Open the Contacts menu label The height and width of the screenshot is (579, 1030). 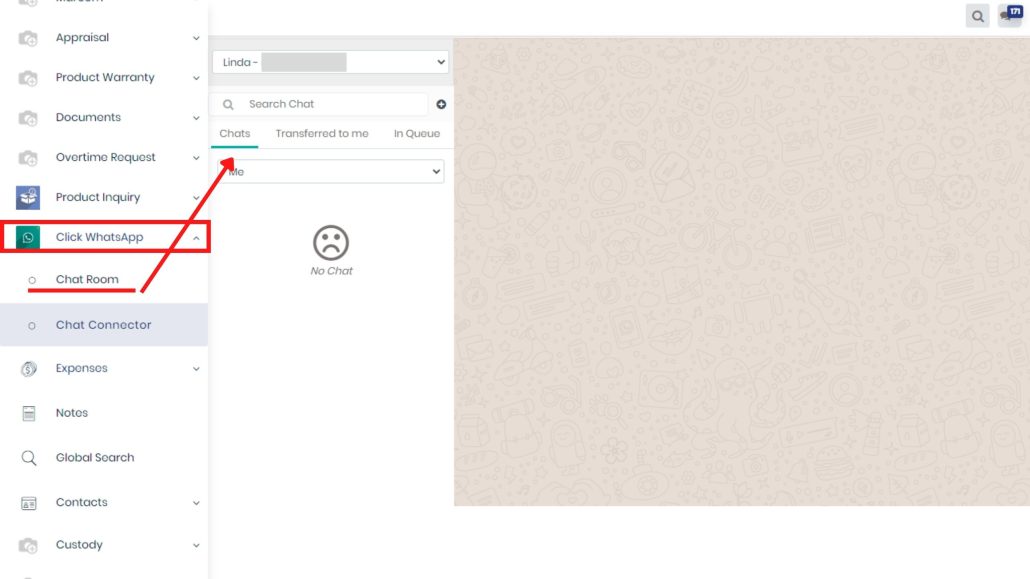click(81, 502)
